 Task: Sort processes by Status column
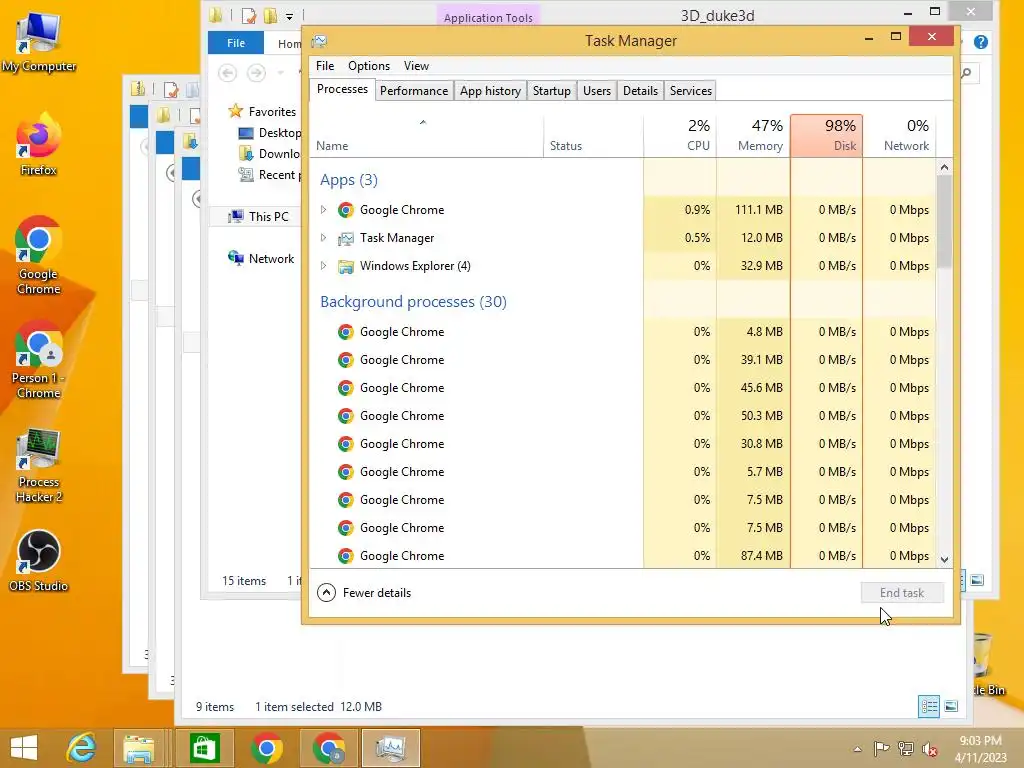593,136
